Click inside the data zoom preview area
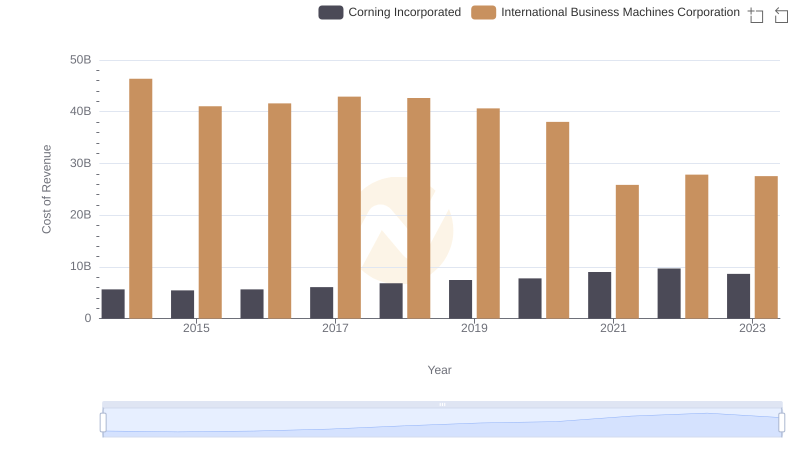The image size is (800, 461). click(x=442, y=422)
